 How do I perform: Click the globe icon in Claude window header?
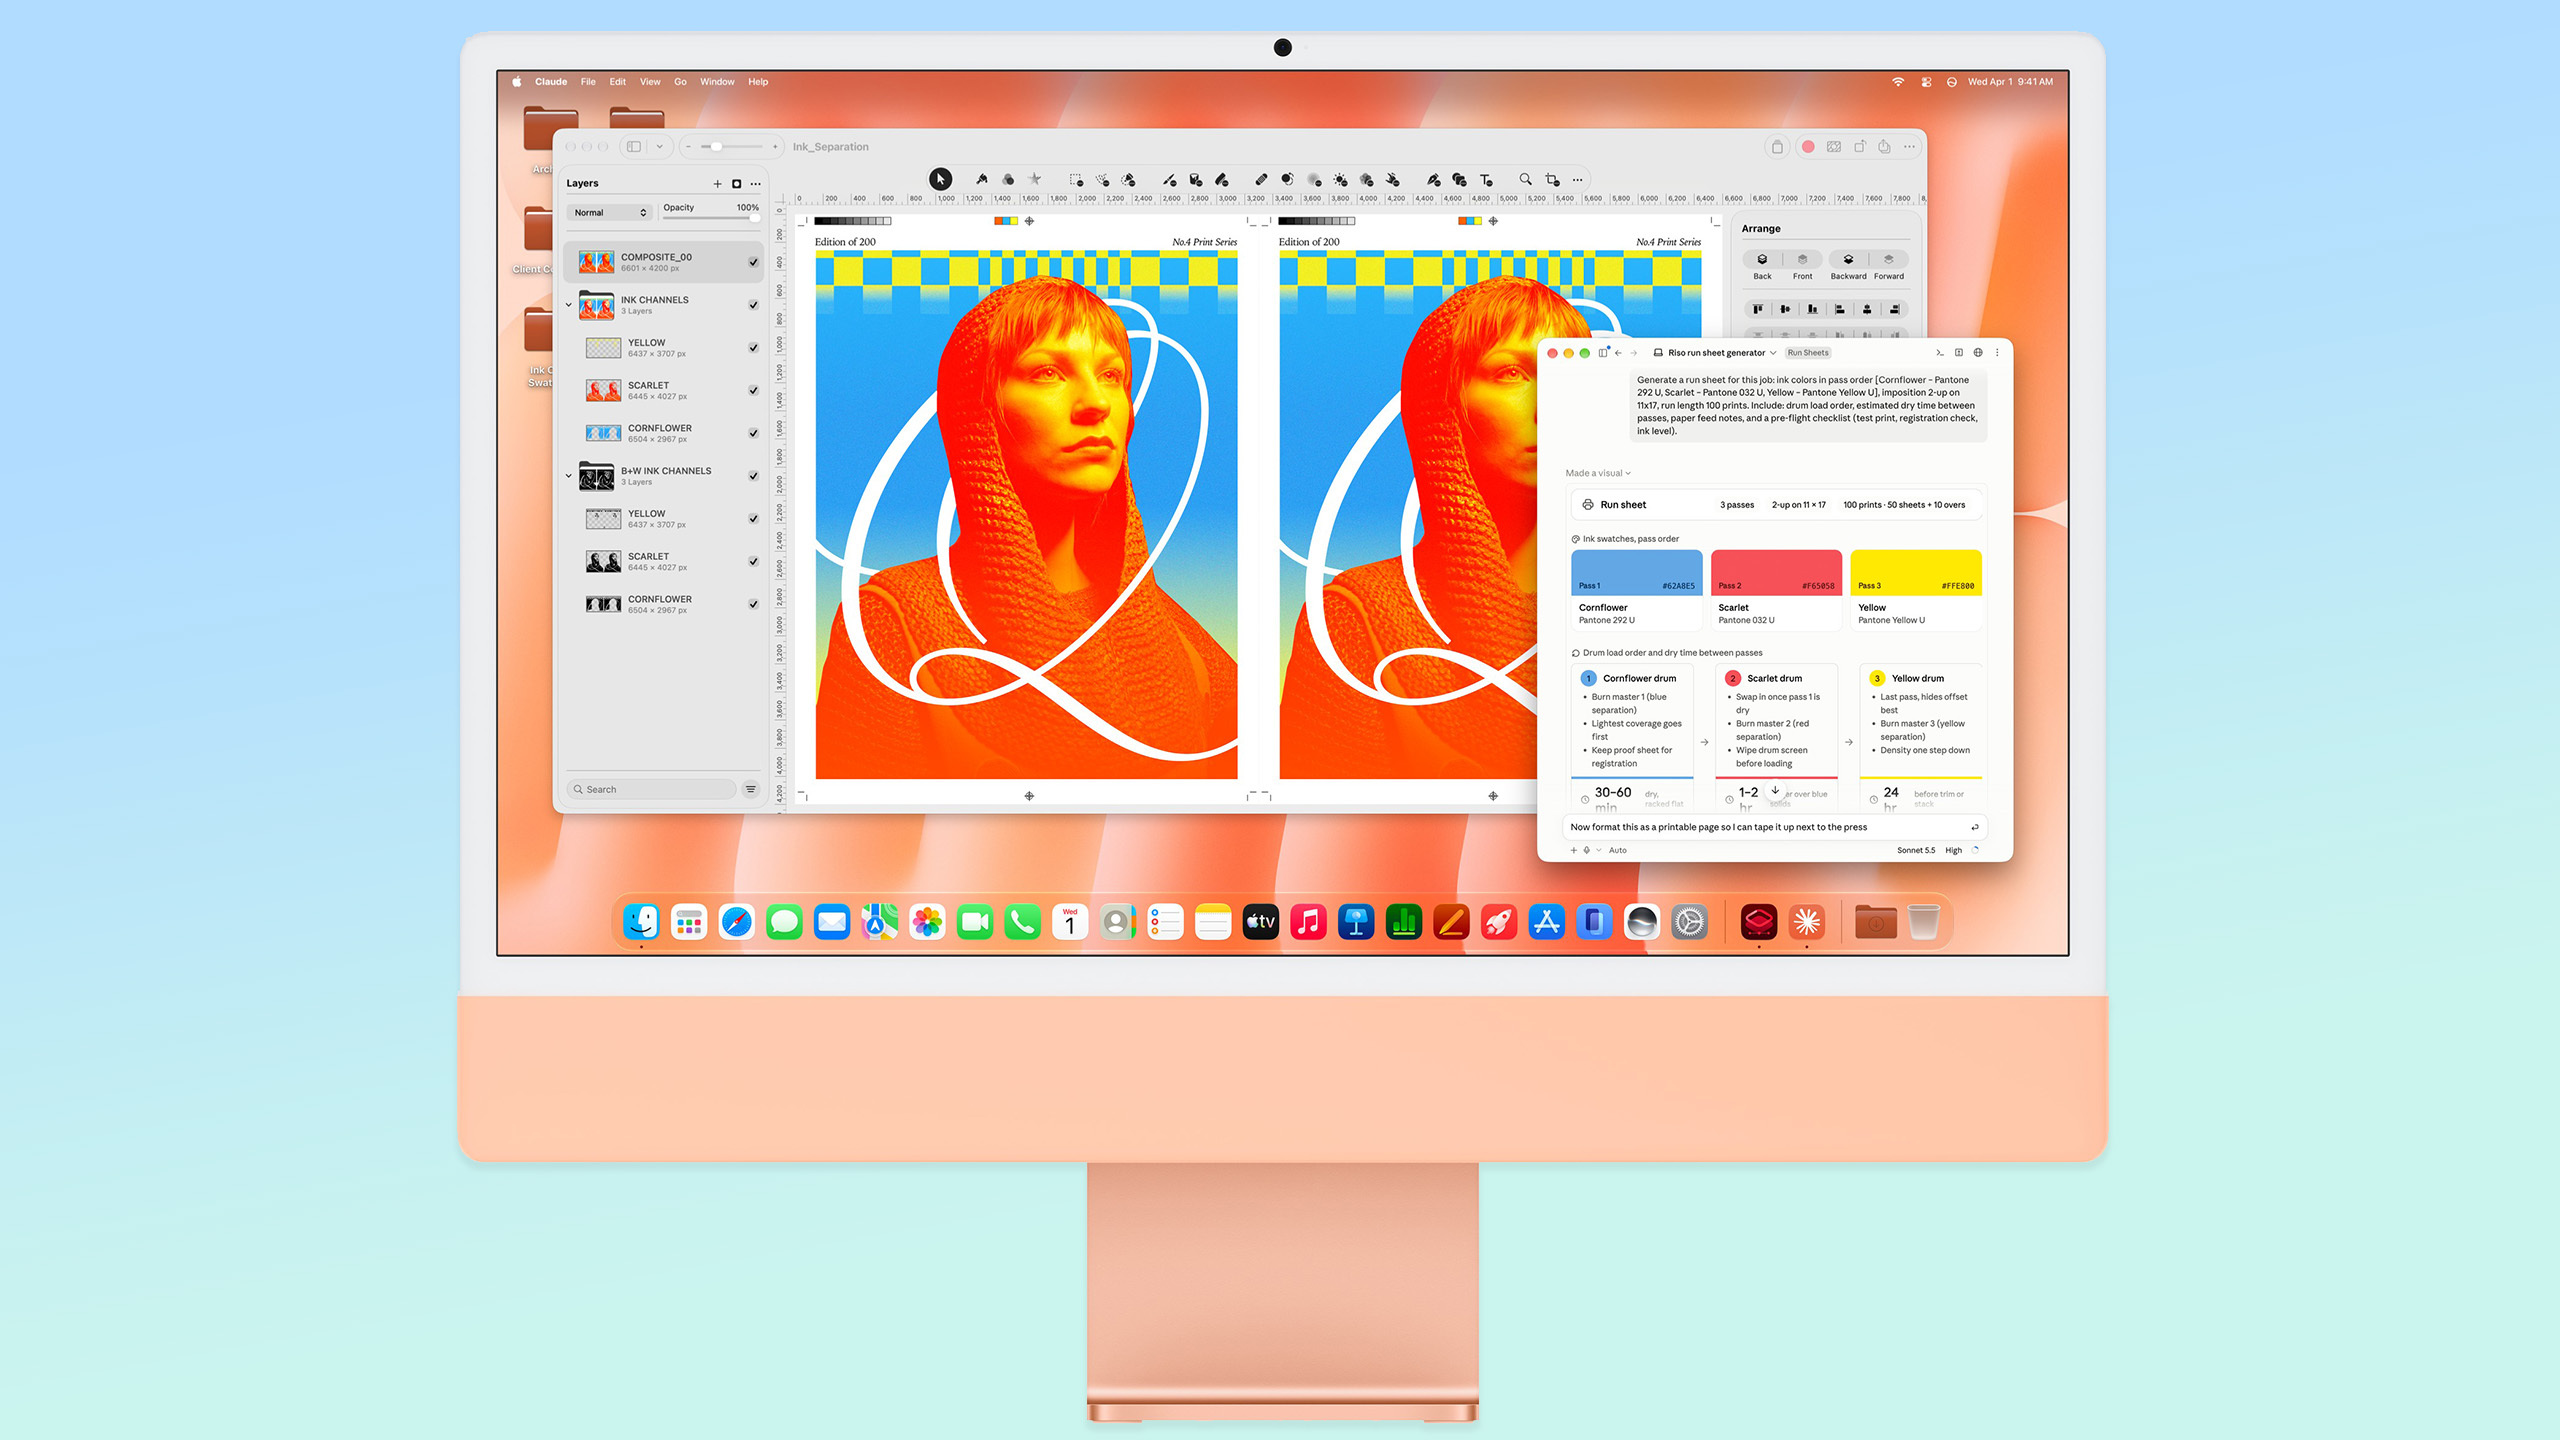[x=1978, y=353]
